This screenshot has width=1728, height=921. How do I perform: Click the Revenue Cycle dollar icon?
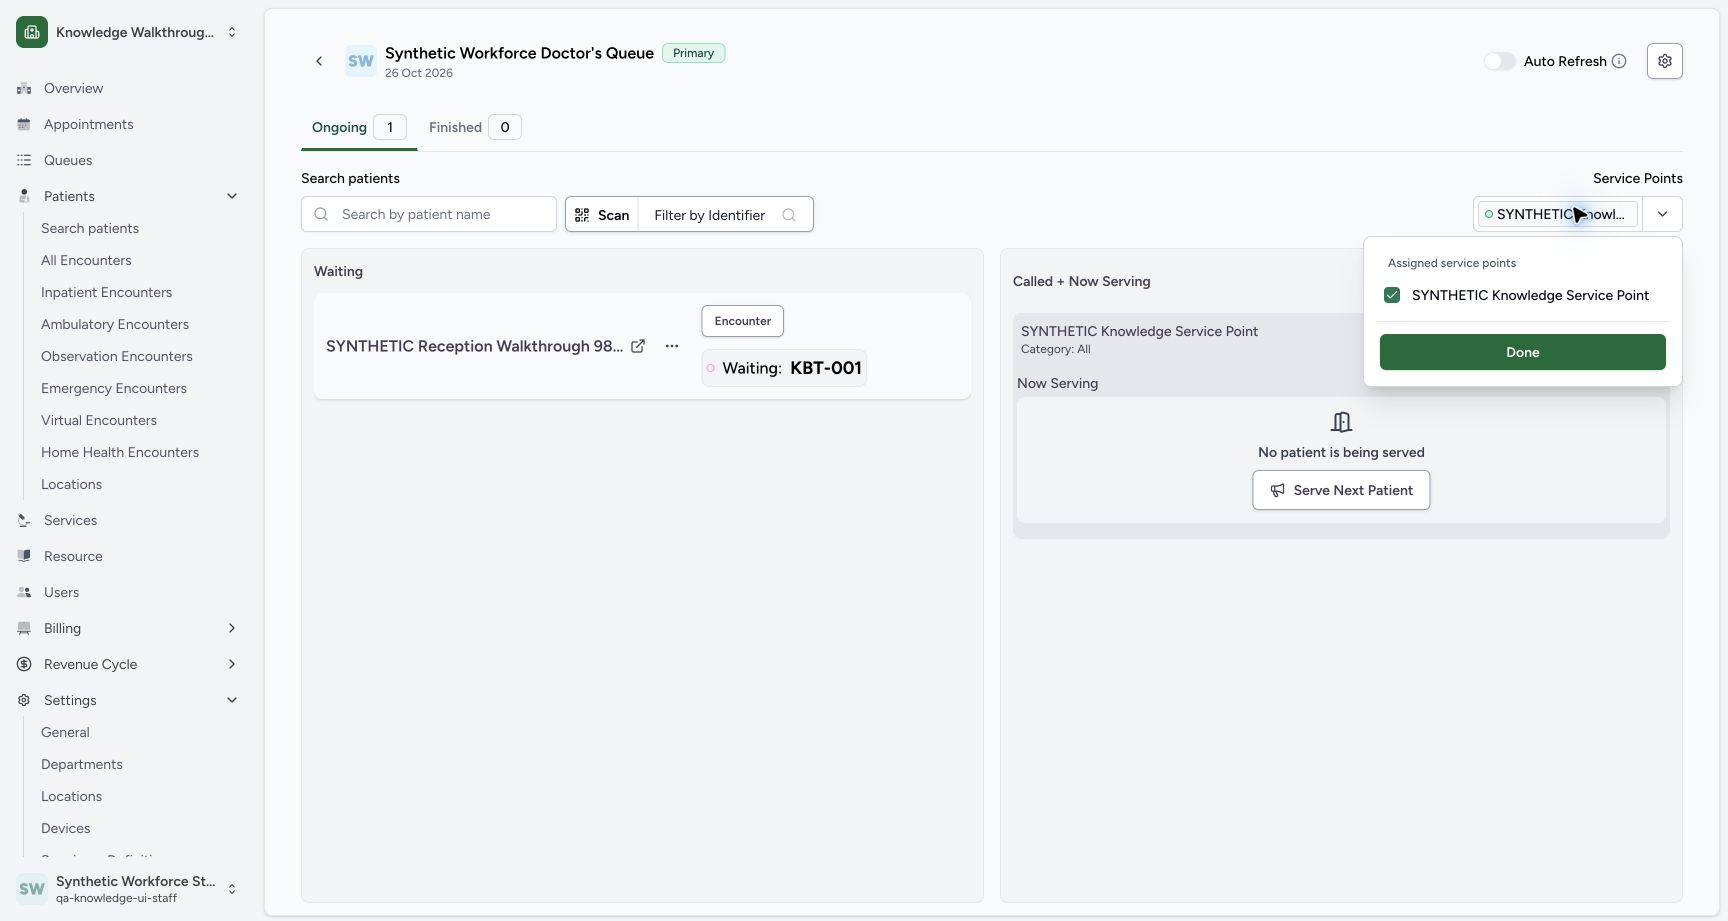coord(24,664)
